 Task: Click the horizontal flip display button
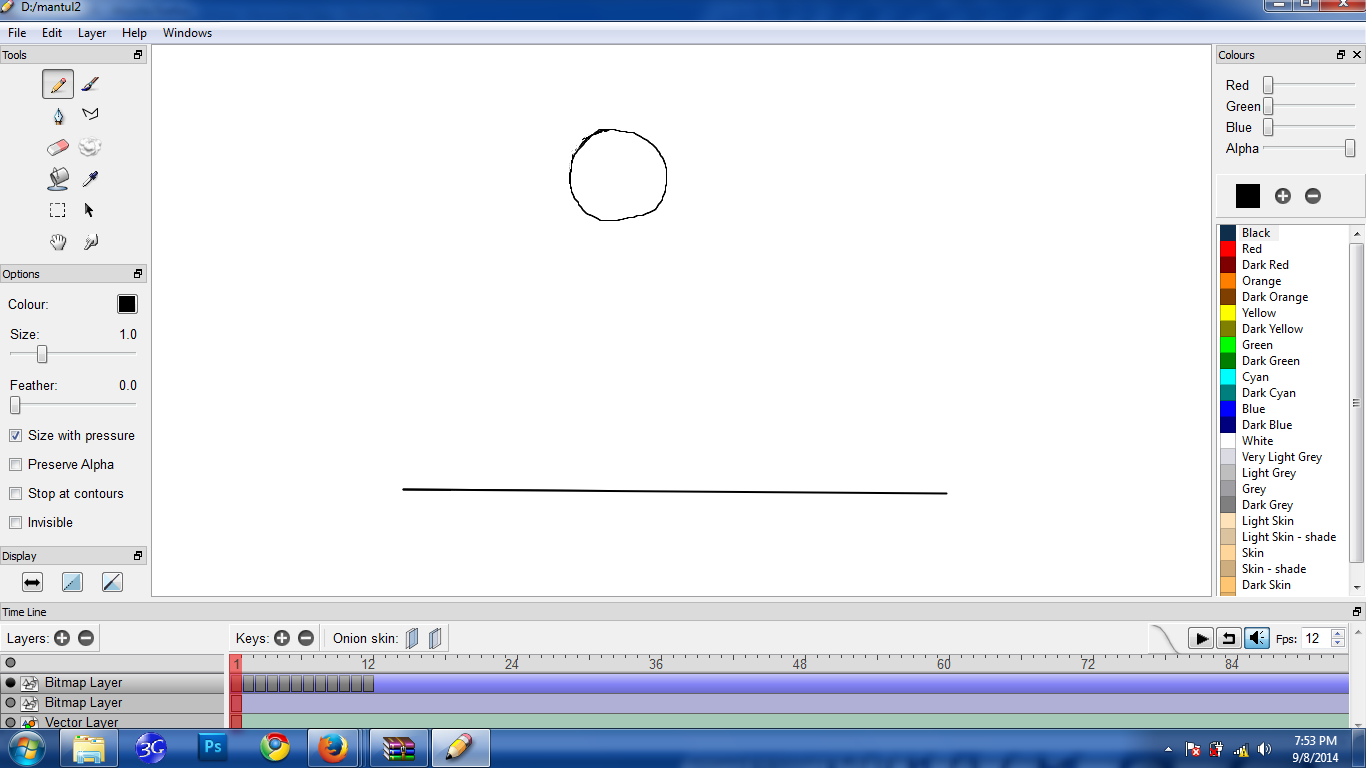tap(32, 582)
